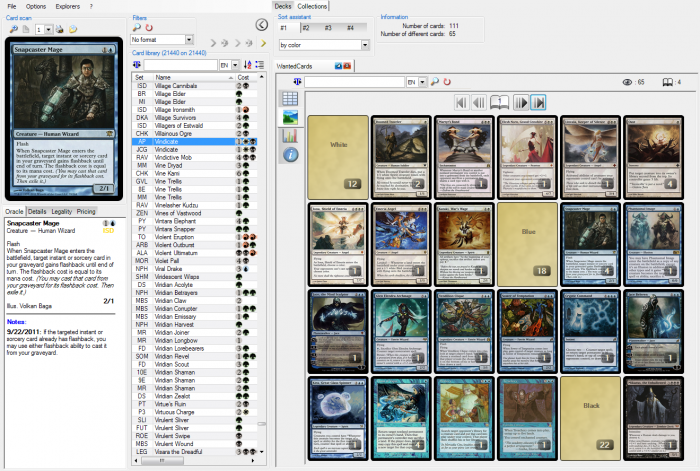Click the list view options icon
The height and width of the screenshot is (471, 700).
click(259, 65)
